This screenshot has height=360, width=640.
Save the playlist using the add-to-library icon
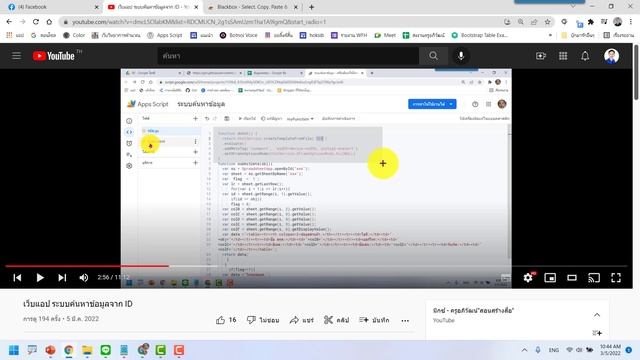click(597, 333)
